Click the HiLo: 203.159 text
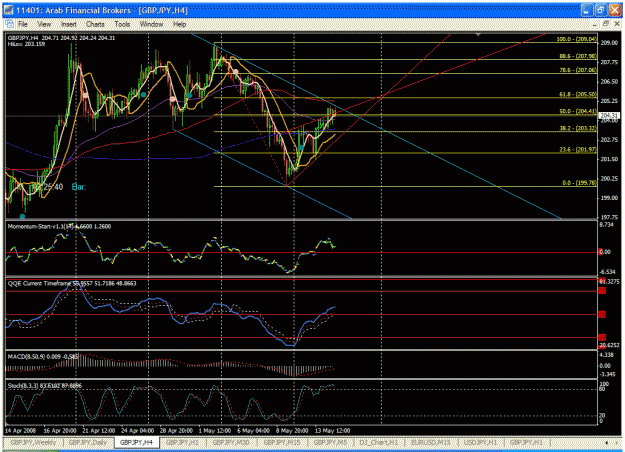 (x=26, y=44)
